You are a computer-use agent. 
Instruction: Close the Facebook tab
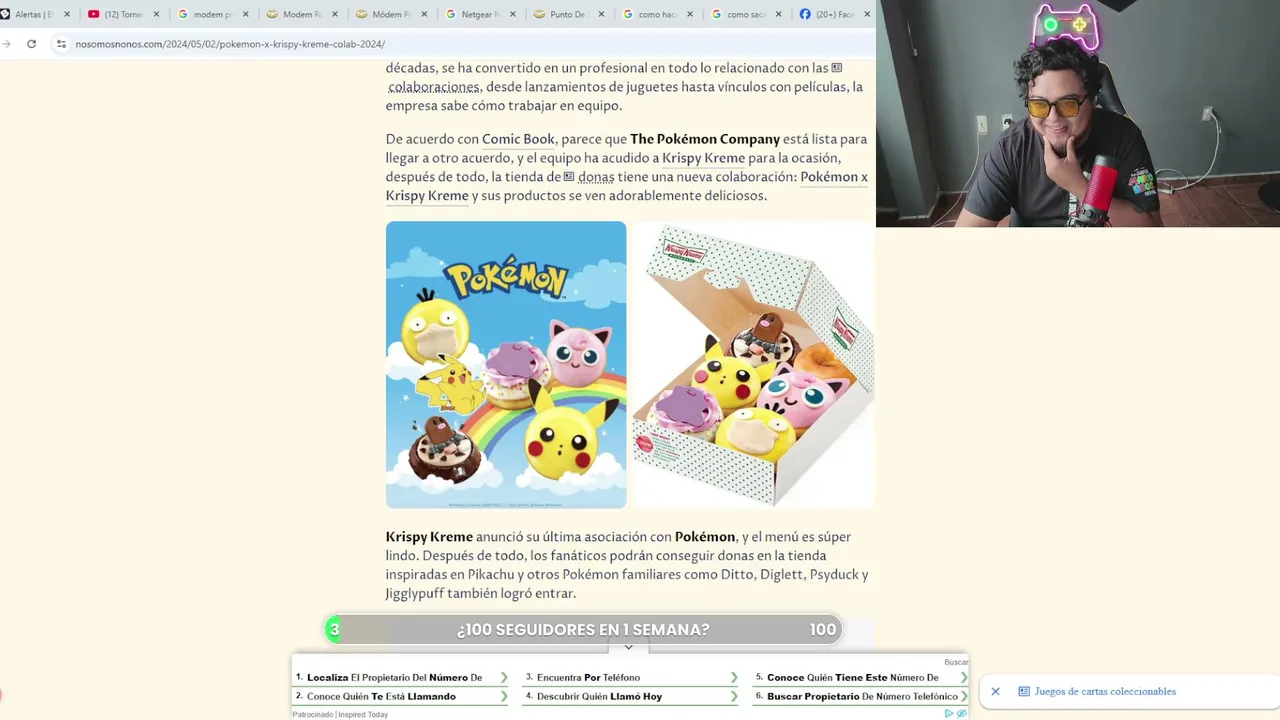pos(867,14)
